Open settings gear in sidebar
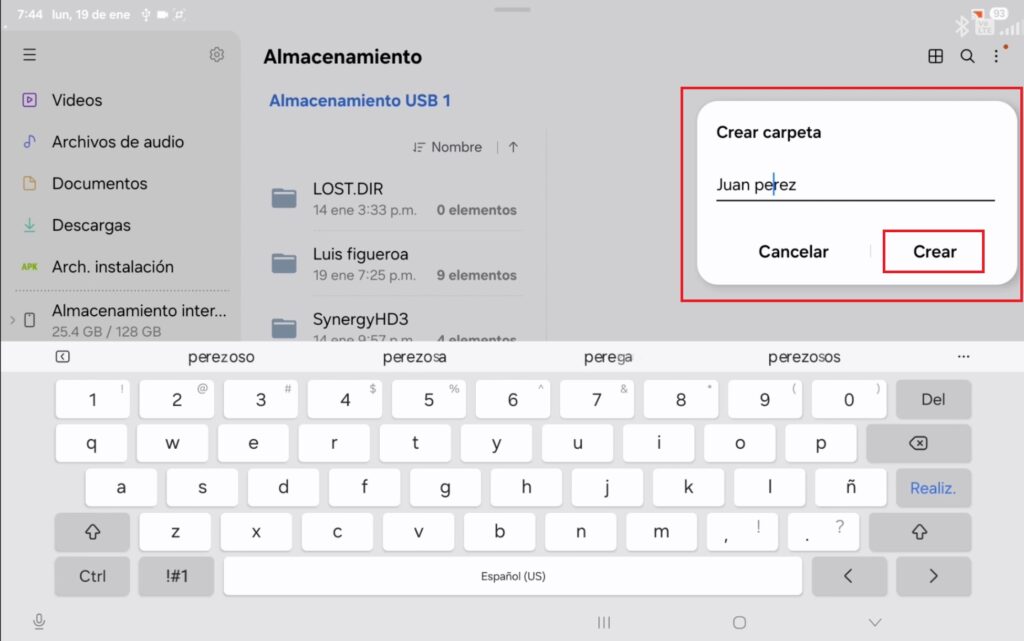This screenshot has height=641, width=1024. (216, 55)
